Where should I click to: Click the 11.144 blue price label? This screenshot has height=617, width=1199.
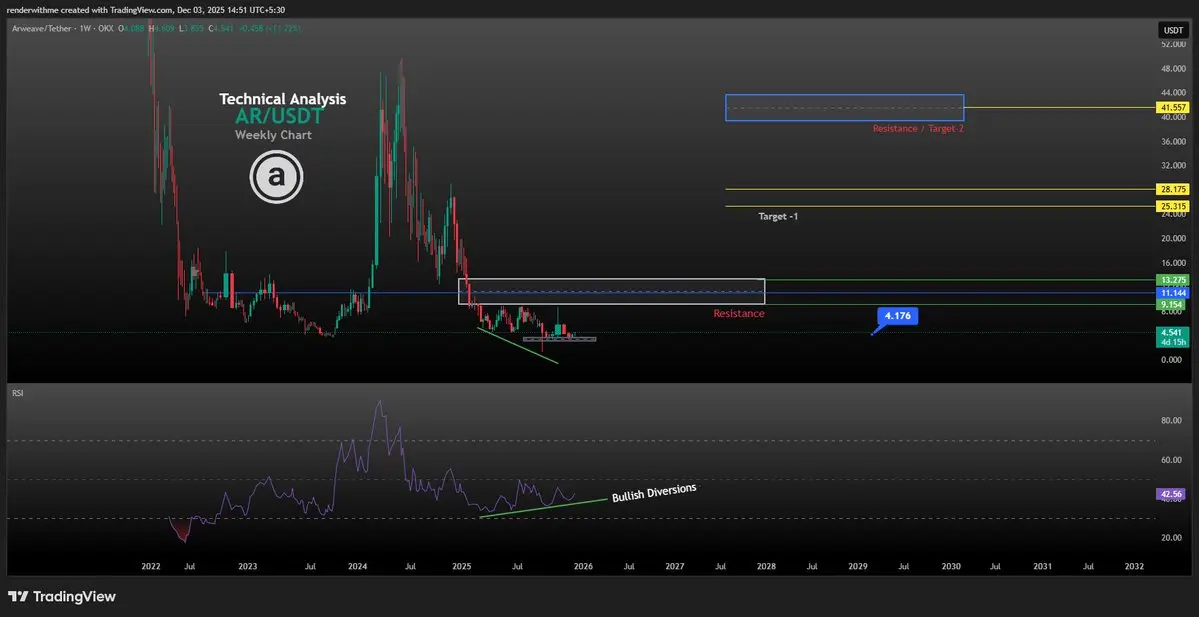(x=1171, y=293)
